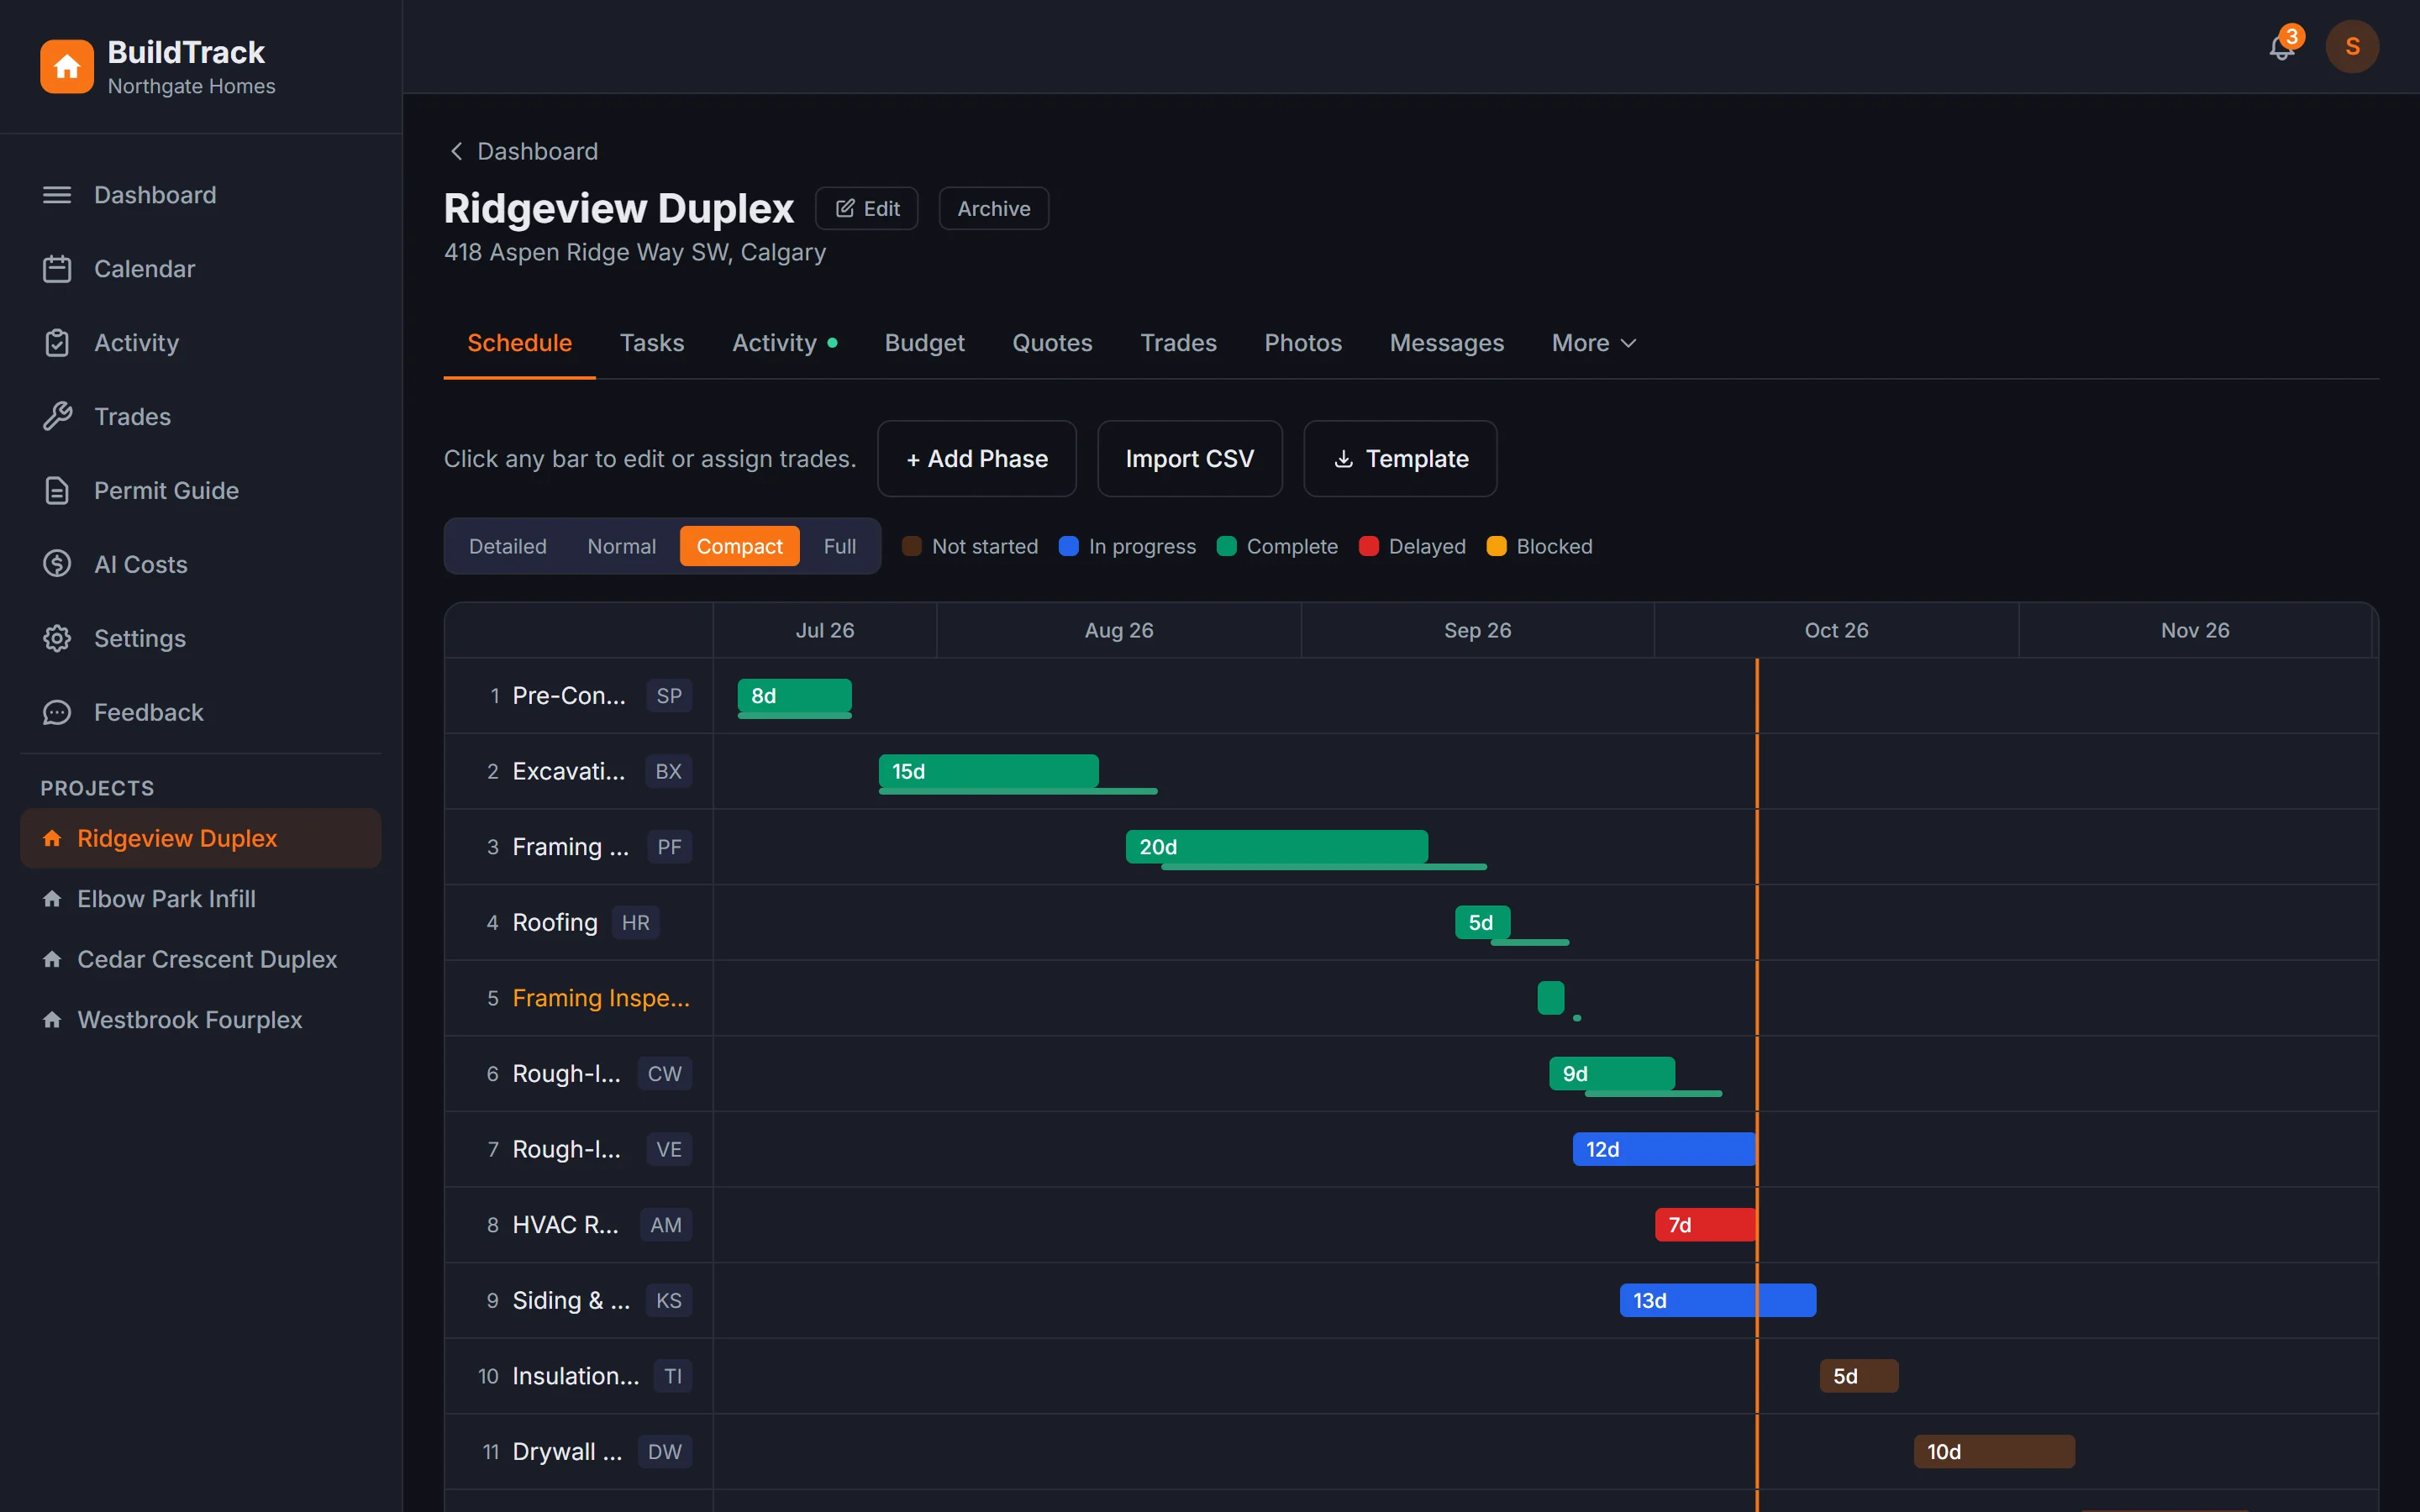The image size is (2420, 1512).
Task: Open the Quotes tab
Action: [x=1052, y=343]
